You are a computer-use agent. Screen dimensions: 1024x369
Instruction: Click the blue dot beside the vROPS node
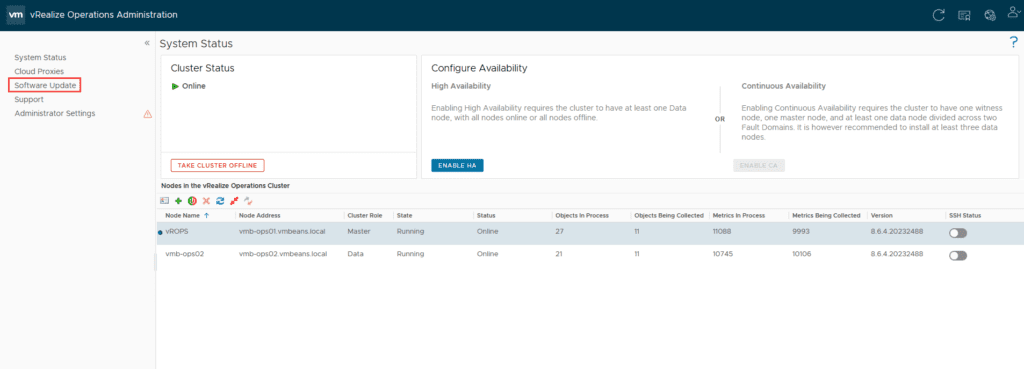(x=160, y=233)
